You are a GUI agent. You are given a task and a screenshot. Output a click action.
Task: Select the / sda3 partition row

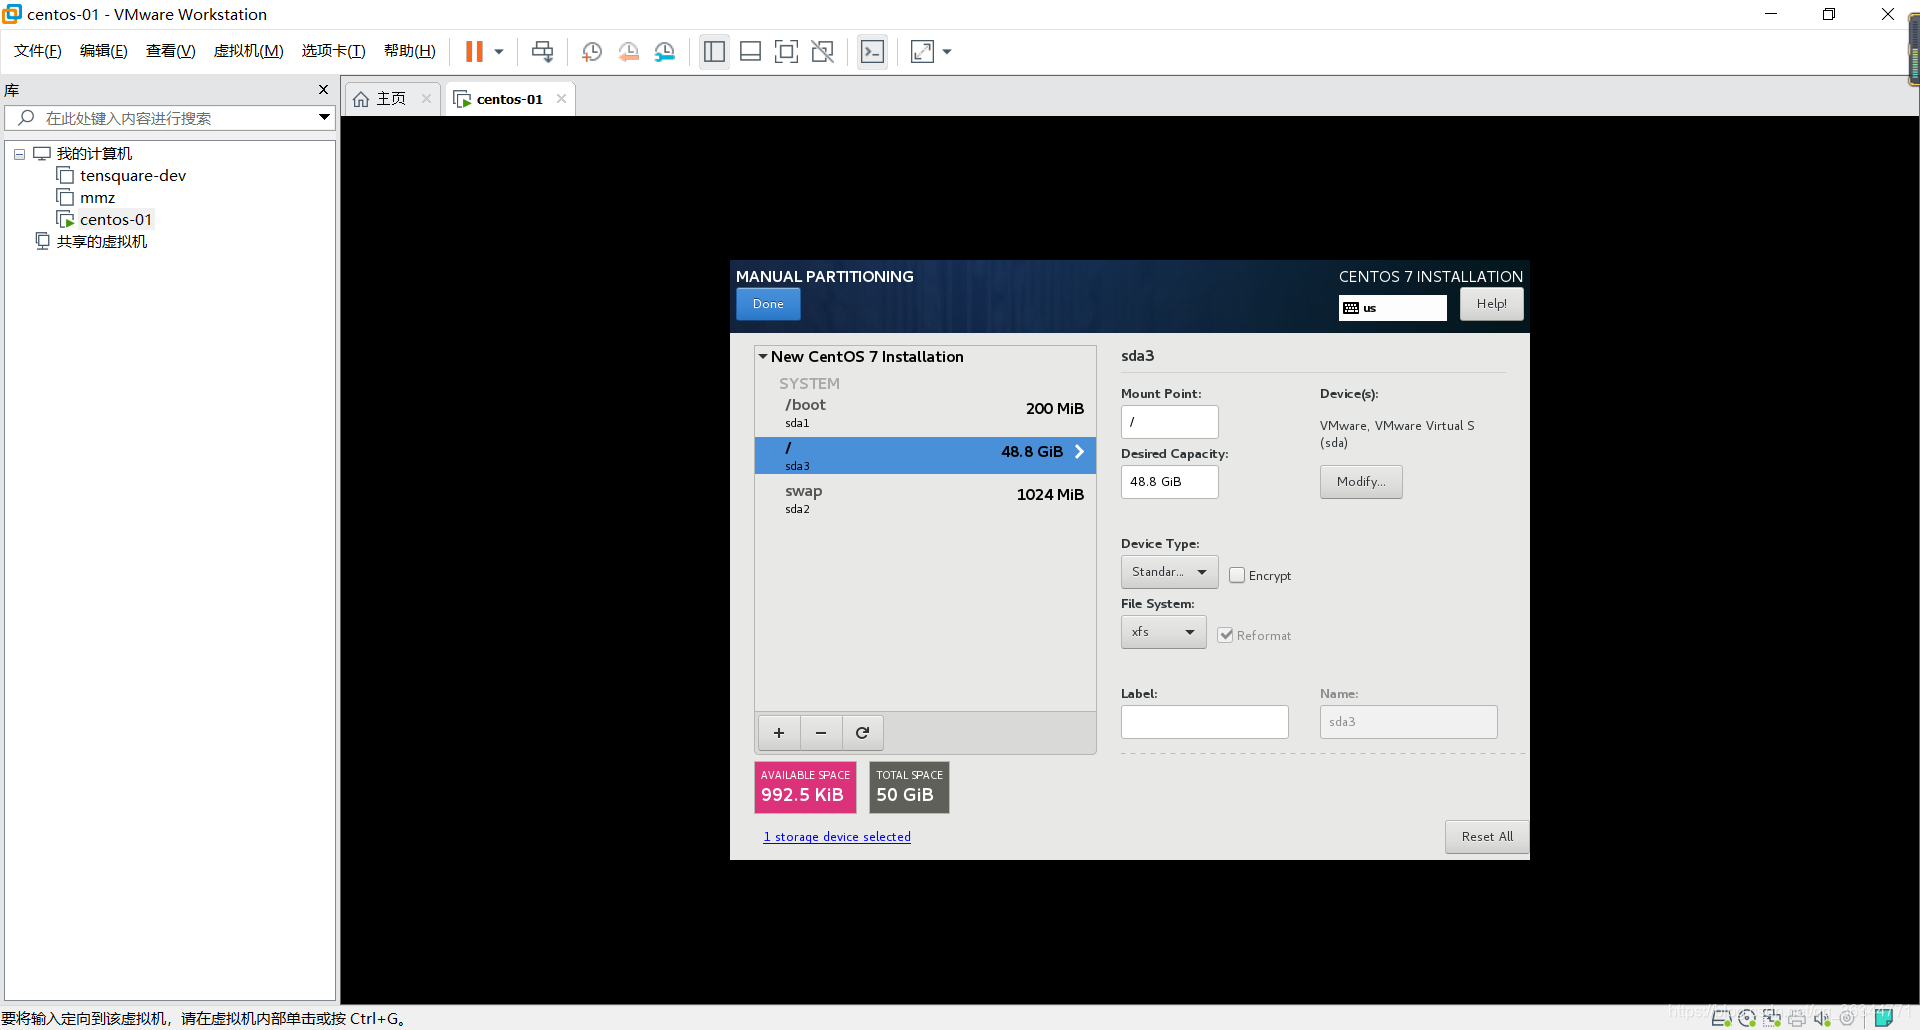click(925, 456)
